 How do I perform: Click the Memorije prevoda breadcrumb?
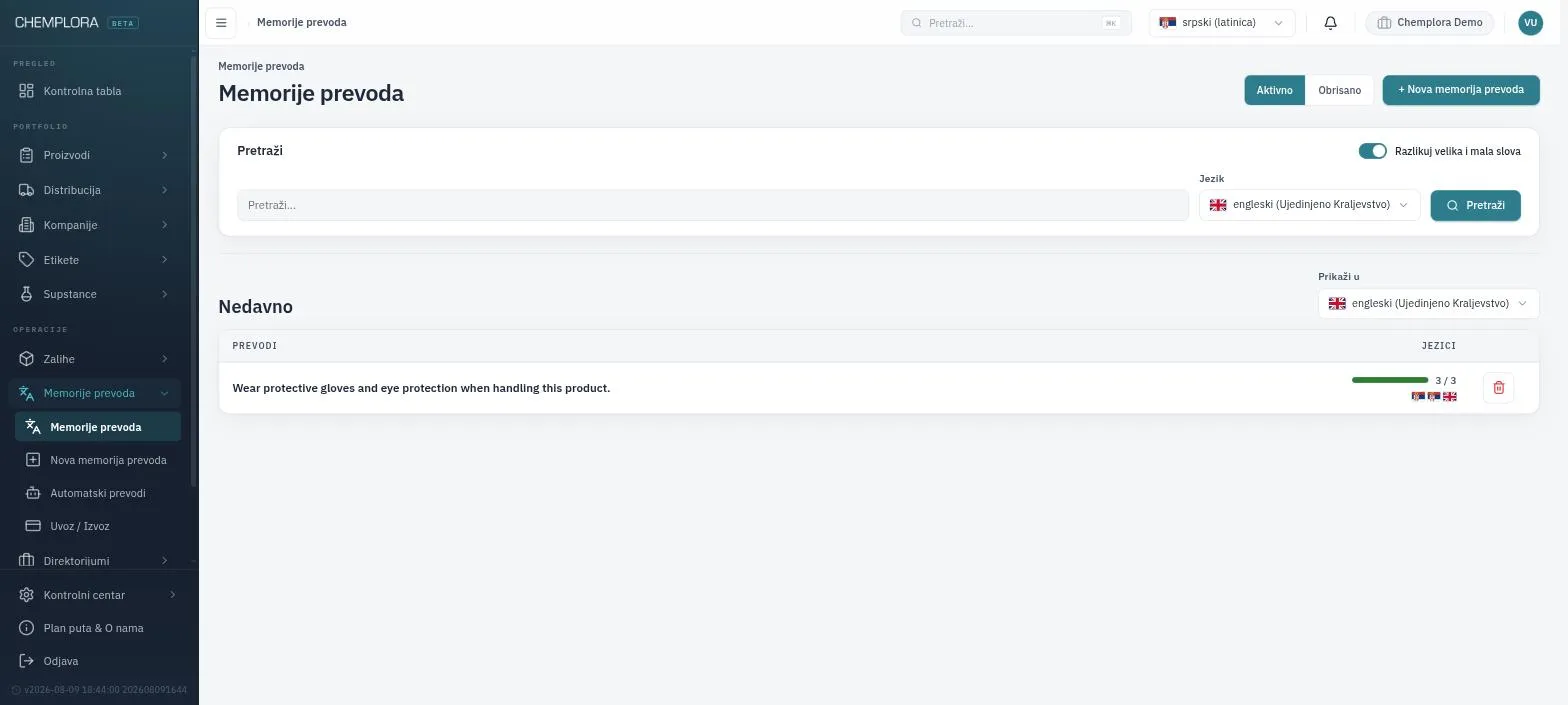302,22
